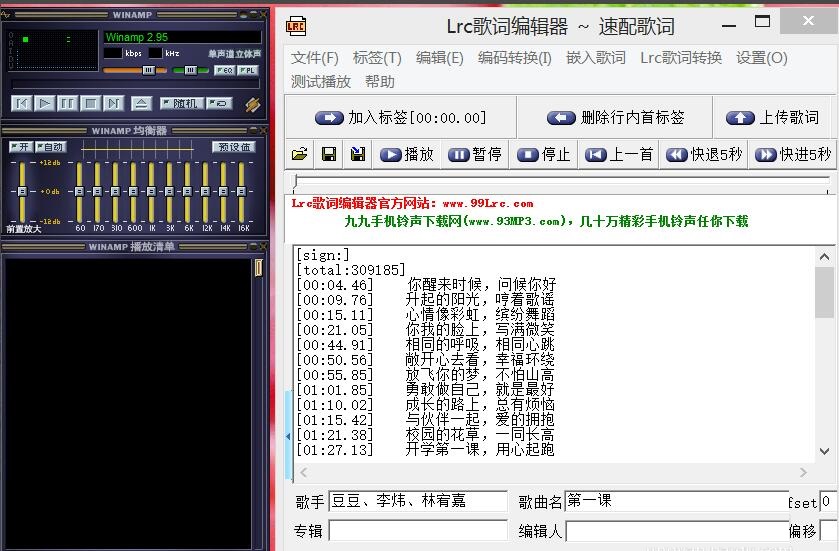Click 专辑 album input field
The height and width of the screenshot is (551, 839).
point(418,531)
